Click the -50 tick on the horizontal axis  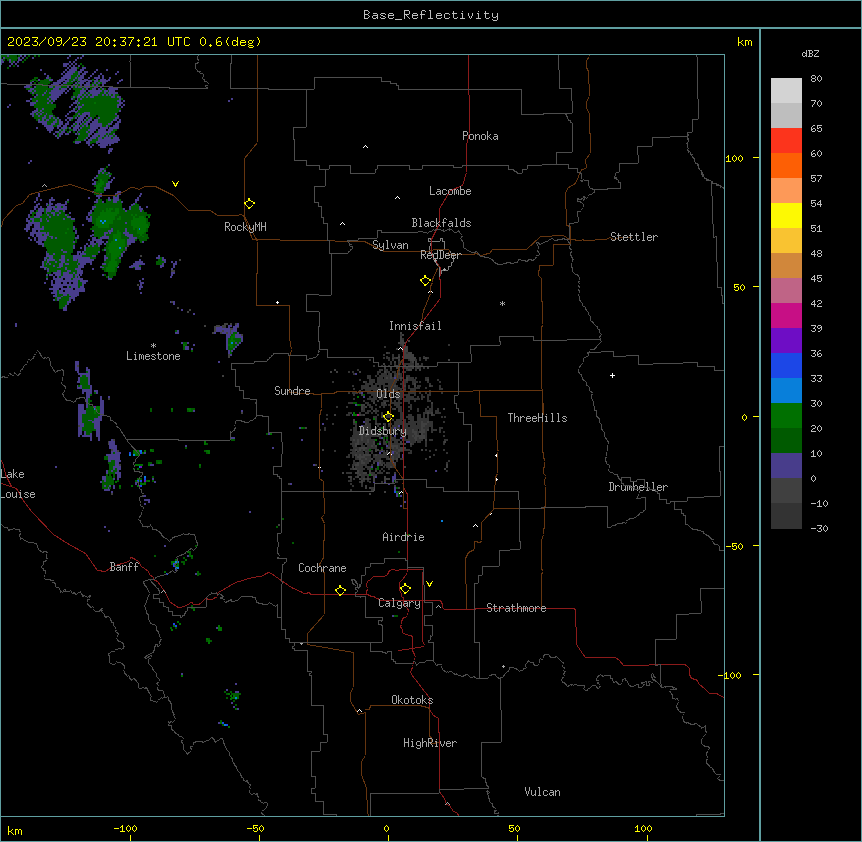[x=255, y=829]
